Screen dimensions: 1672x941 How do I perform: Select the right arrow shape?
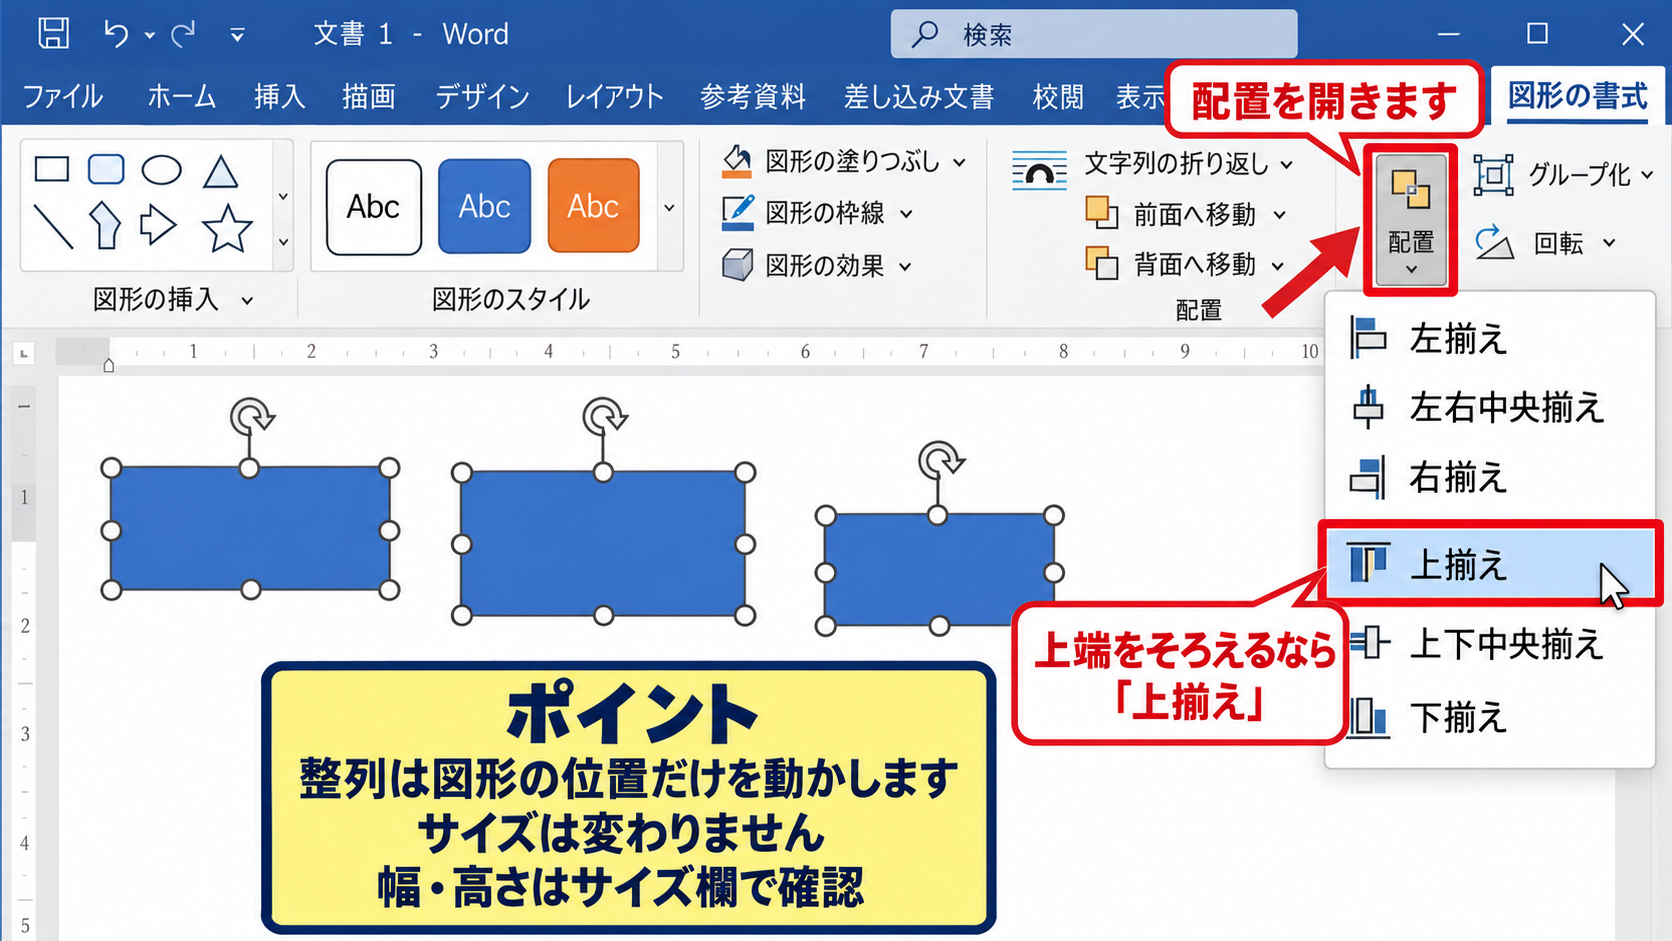158,225
